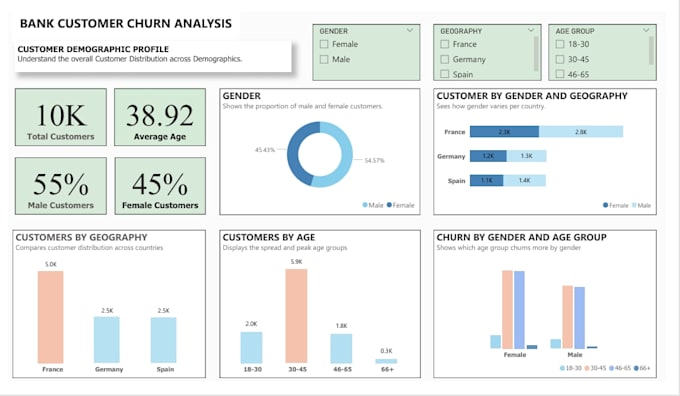Select the 30-45 age group checkbox
The width and height of the screenshot is (680, 396).
560,59
